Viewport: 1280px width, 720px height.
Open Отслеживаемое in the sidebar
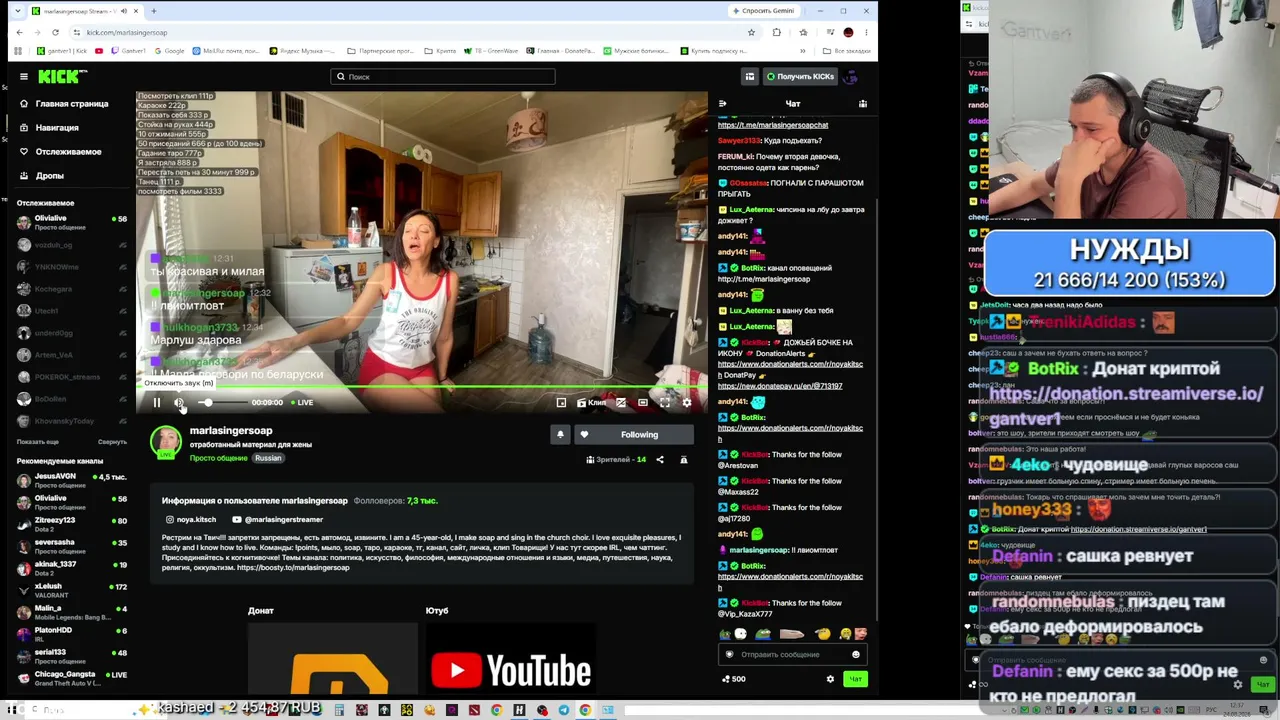[x=68, y=152]
